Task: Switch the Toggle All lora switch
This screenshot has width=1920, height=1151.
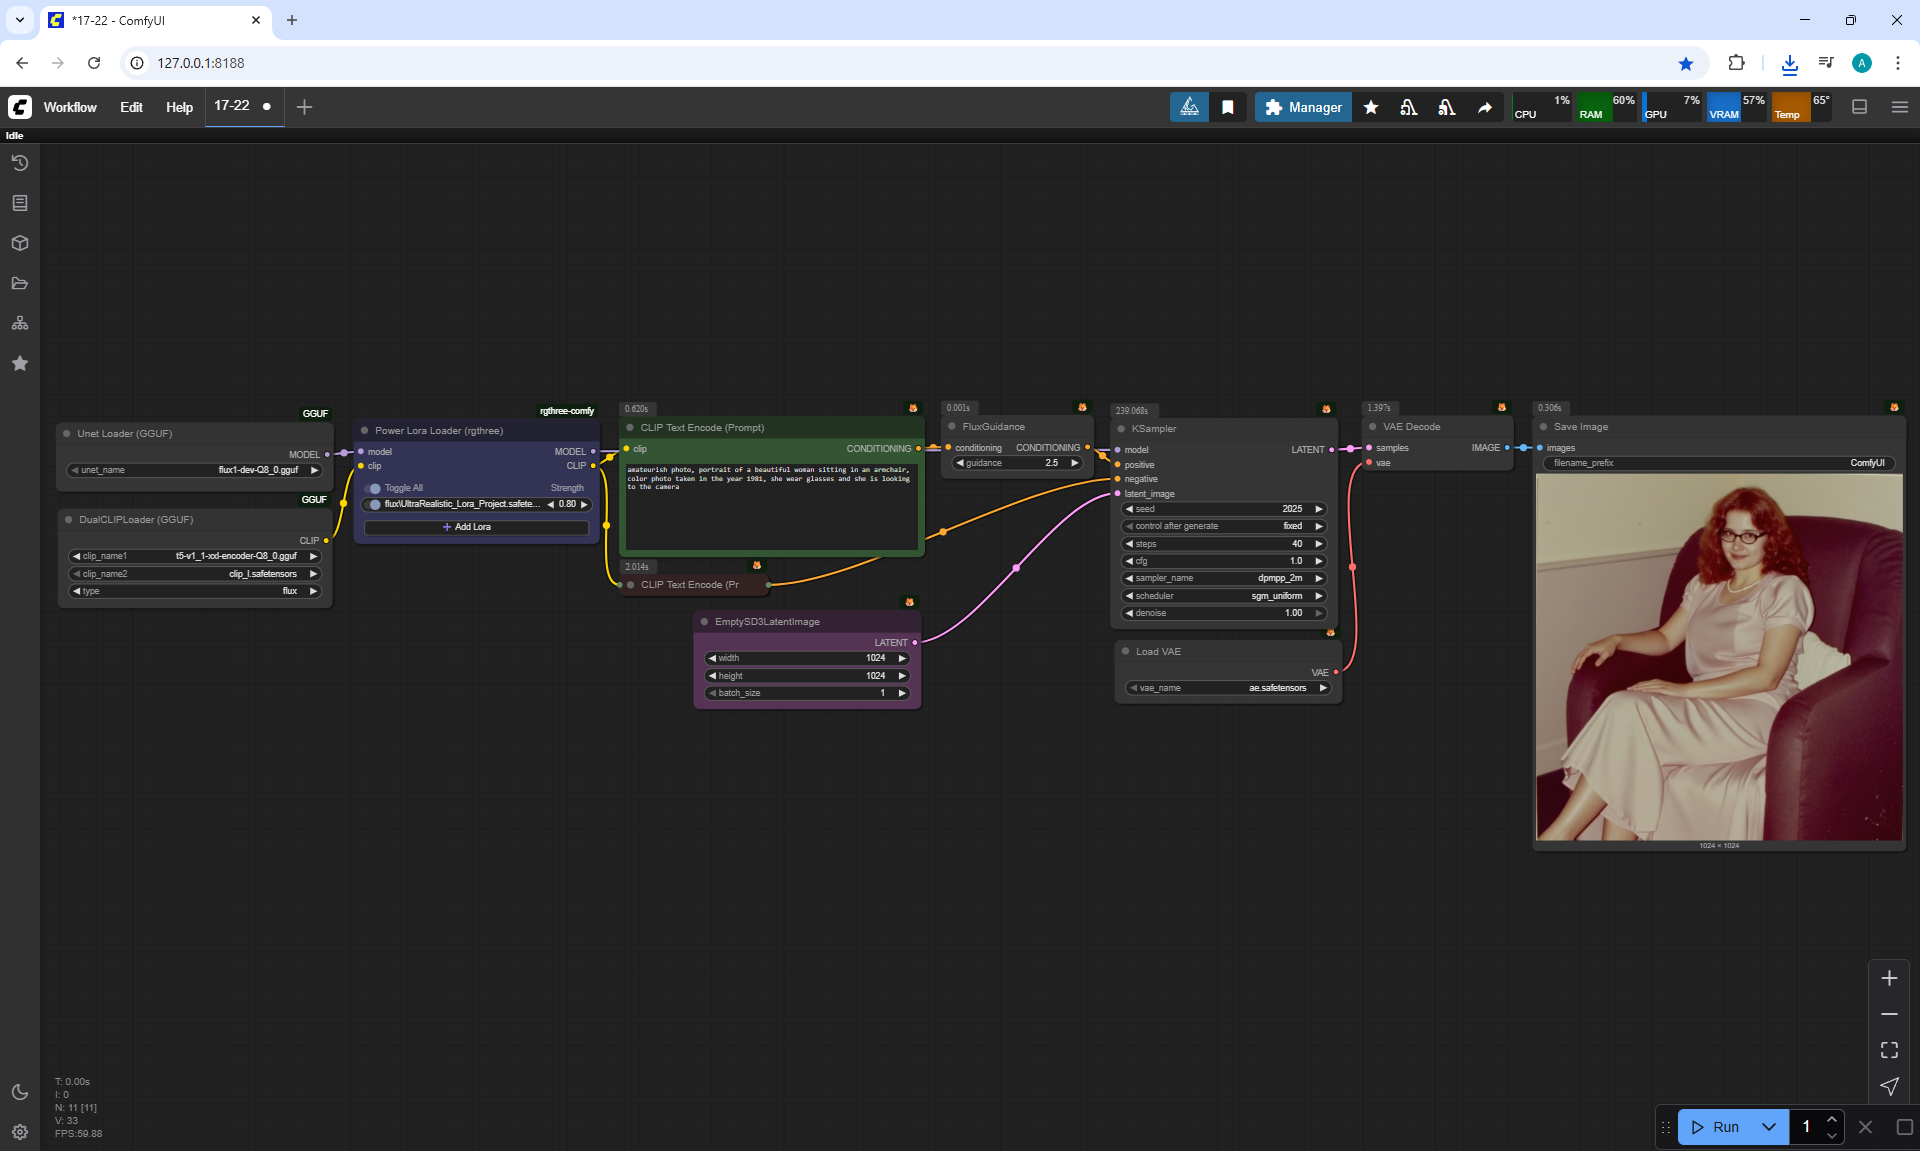Action: (x=375, y=488)
